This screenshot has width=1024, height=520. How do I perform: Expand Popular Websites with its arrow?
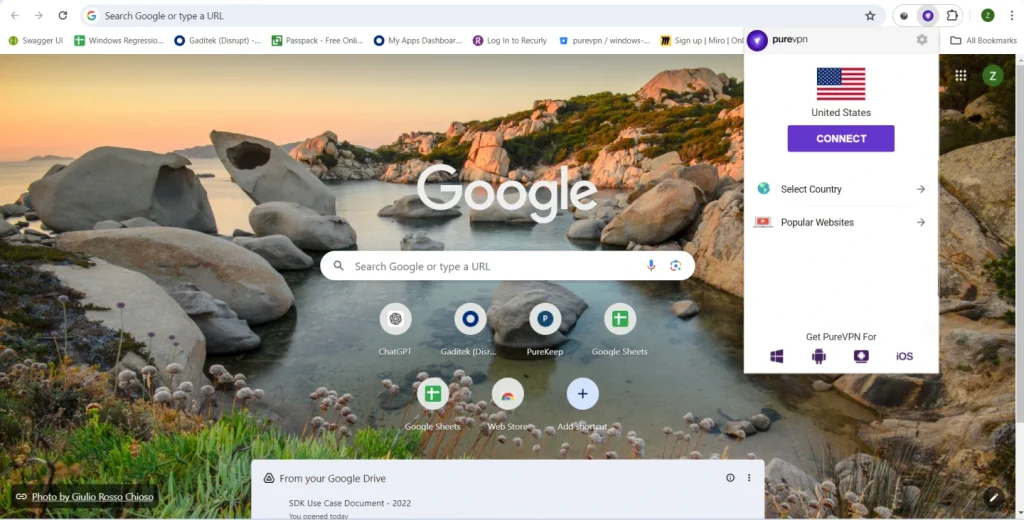[920, 222]
